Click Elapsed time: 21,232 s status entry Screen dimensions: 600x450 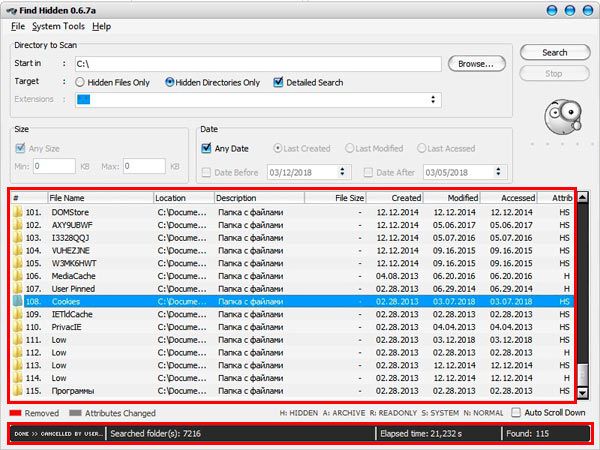421,433
